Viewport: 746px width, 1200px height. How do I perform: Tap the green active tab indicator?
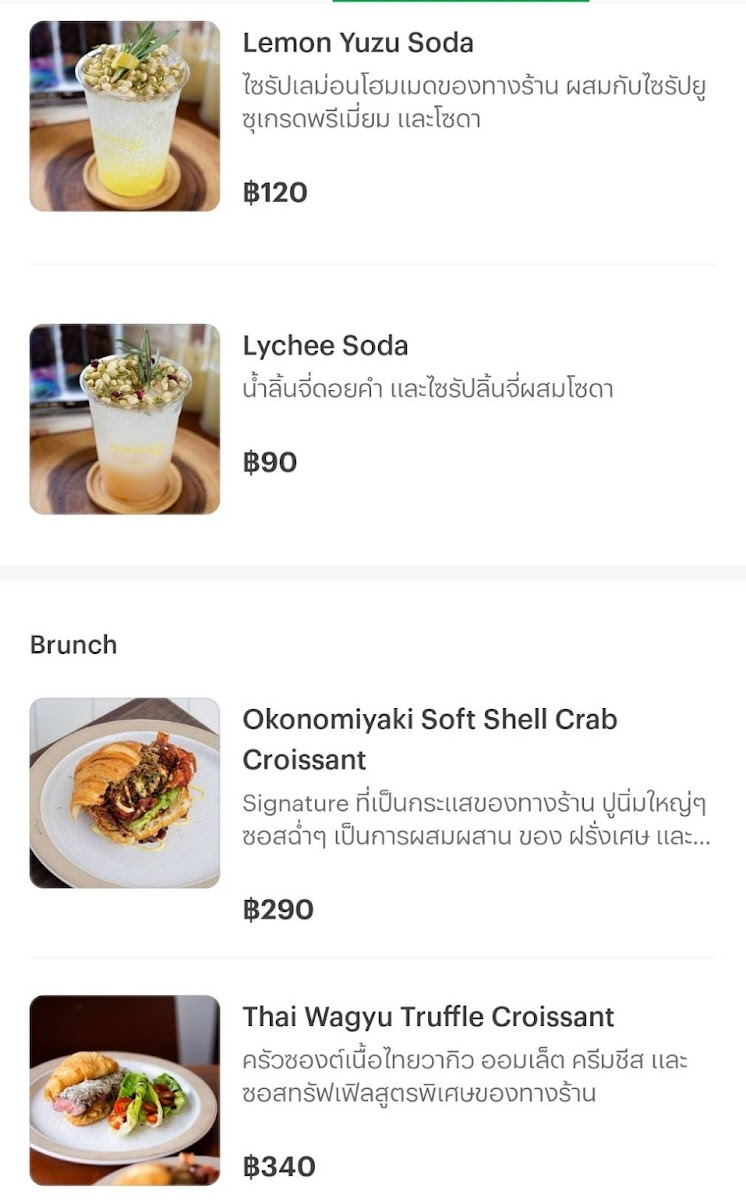[x=460, y=1]
